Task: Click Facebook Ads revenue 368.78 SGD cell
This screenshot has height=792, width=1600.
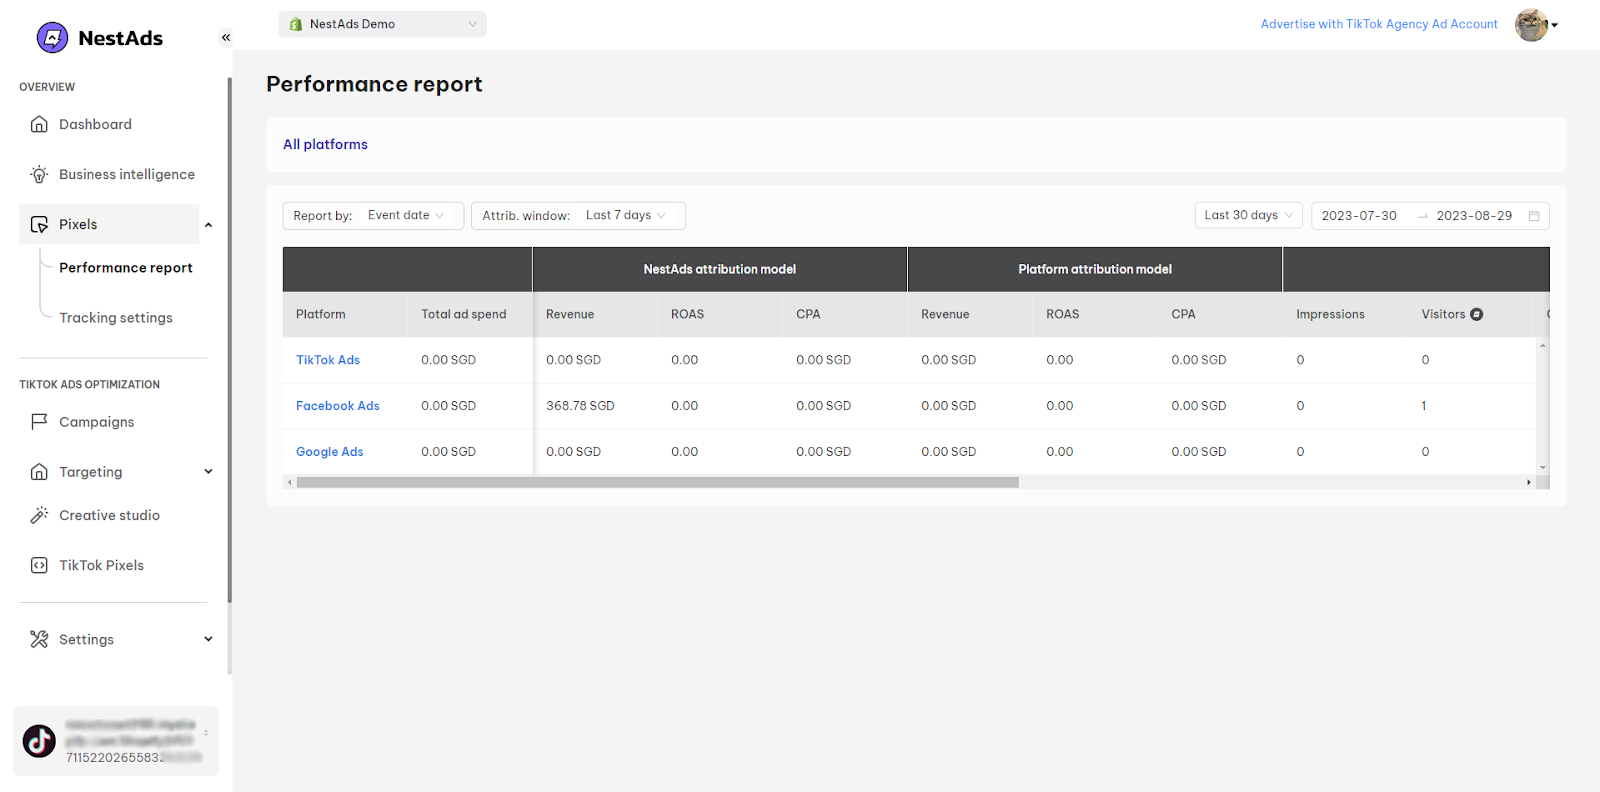Action: point(580,406)
